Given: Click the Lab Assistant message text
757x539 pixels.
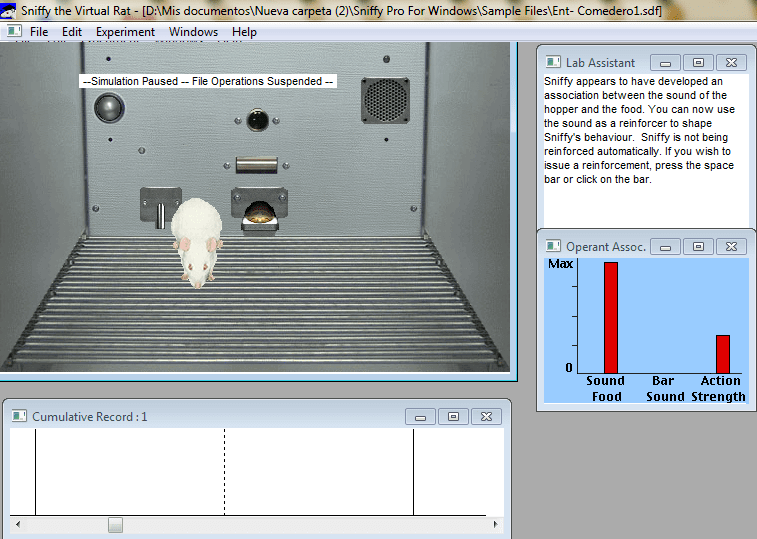Looking at the screenshot, I should click(639, 130).
